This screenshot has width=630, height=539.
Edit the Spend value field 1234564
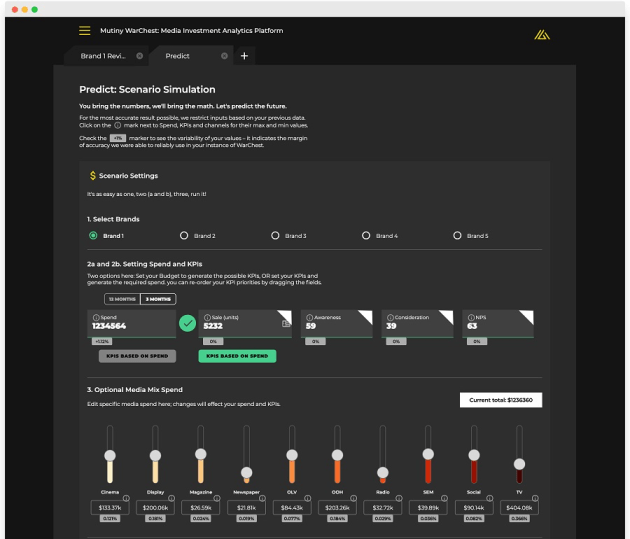pyautogui.click(x=131, y=323)
